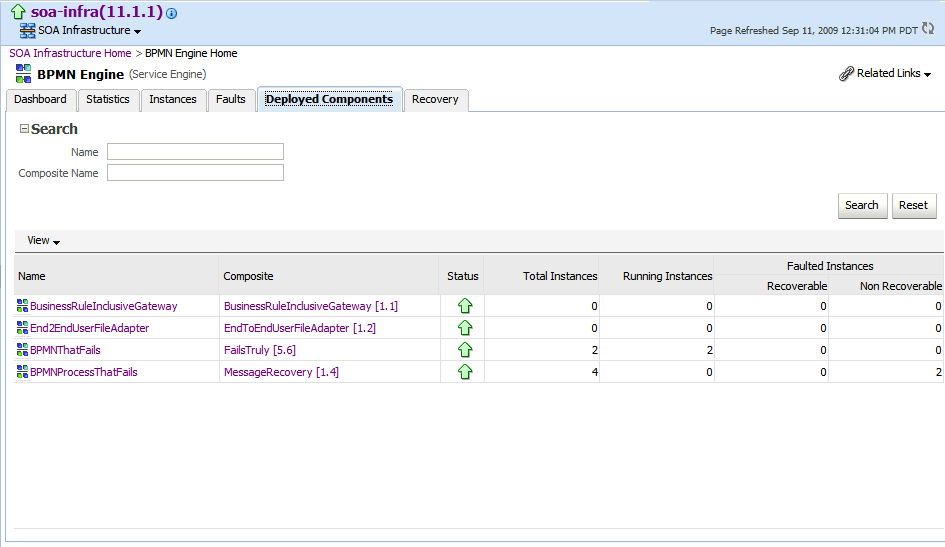This screenshot has height=547, width=945.
Task: Open the Related Links dropdown
Action: [894, 73]
